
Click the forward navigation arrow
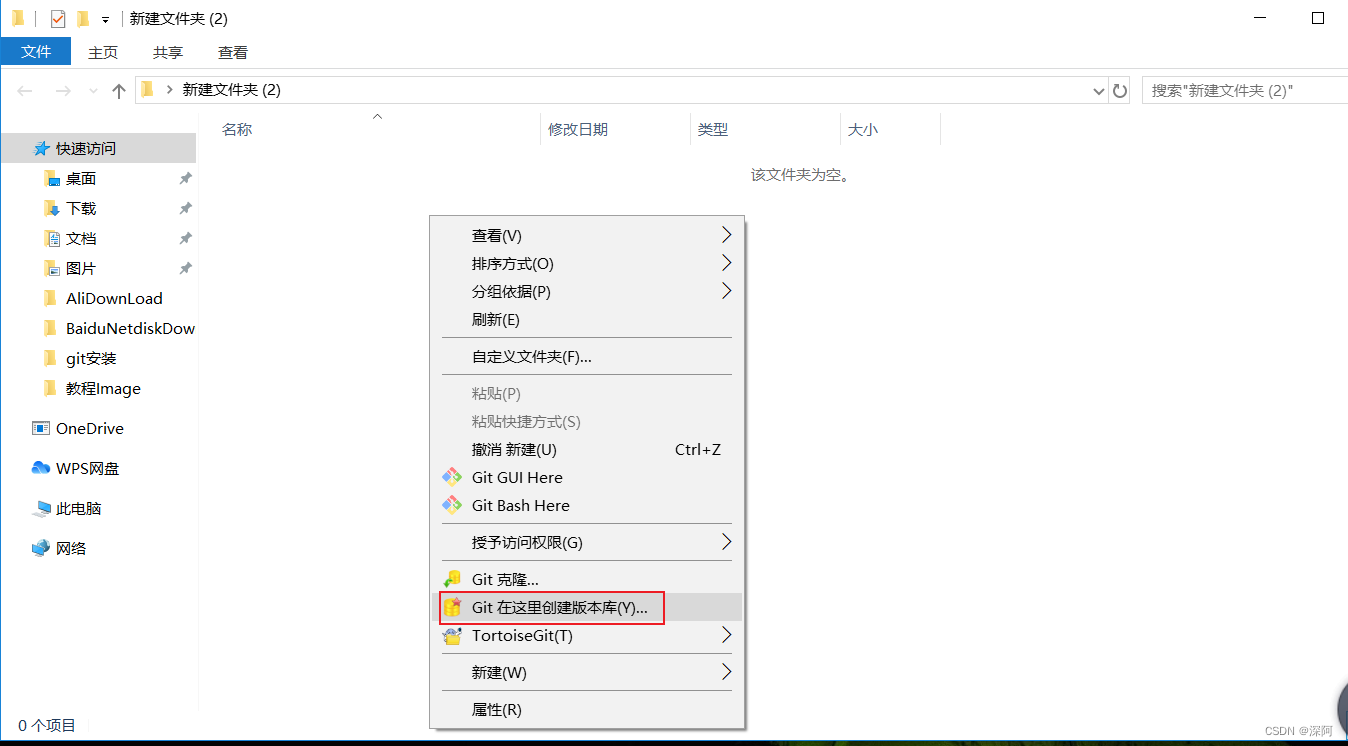62,91
